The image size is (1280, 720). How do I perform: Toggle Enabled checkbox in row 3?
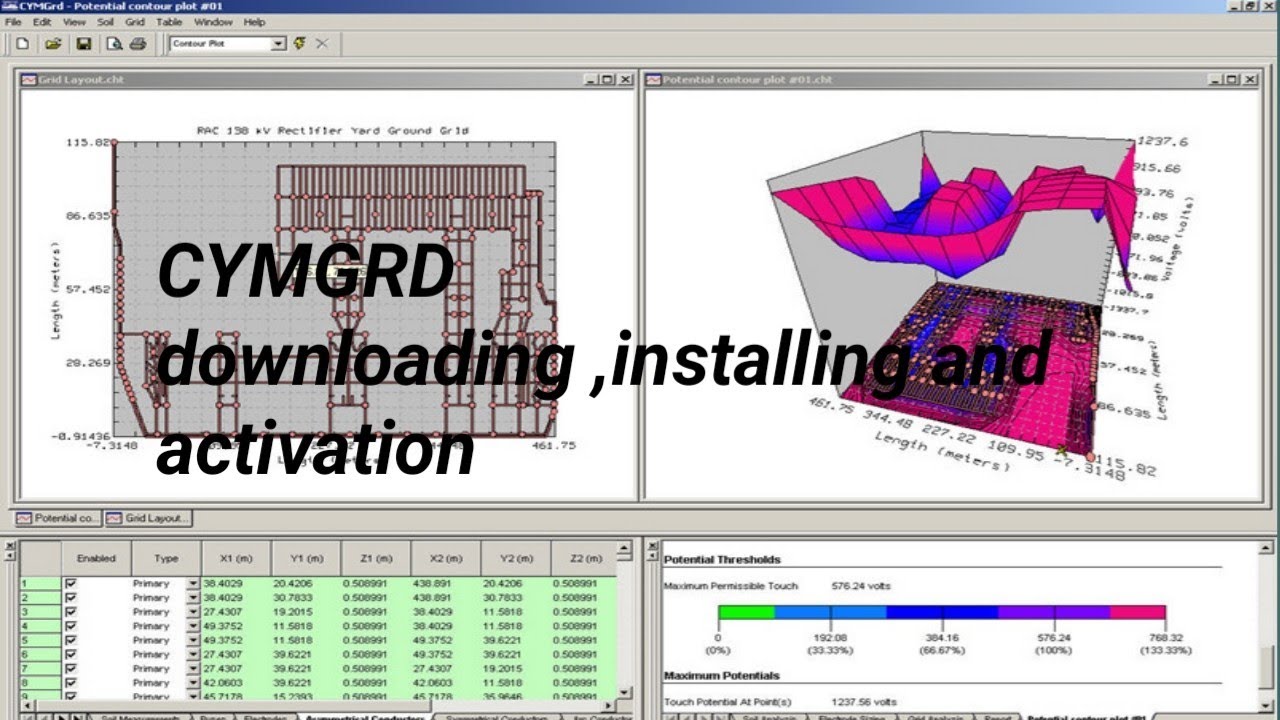pos(70,611)
